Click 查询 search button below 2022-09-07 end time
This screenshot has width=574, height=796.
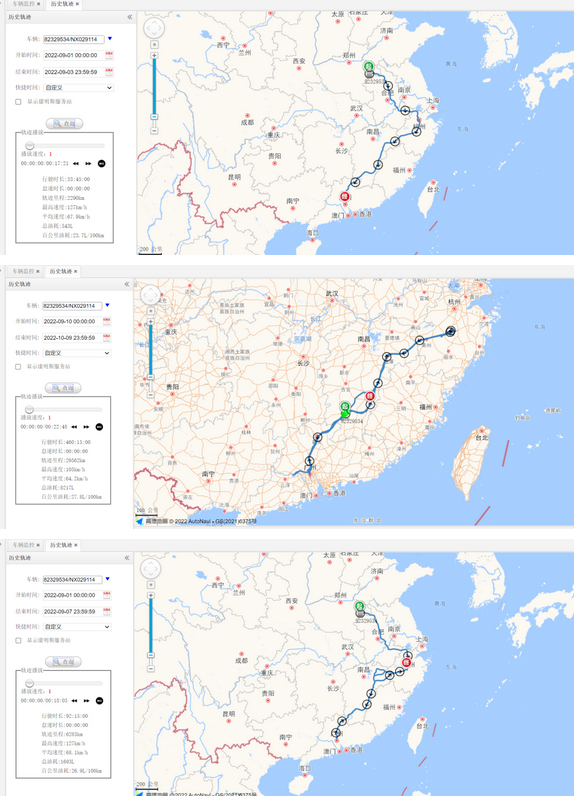(63, 661)
